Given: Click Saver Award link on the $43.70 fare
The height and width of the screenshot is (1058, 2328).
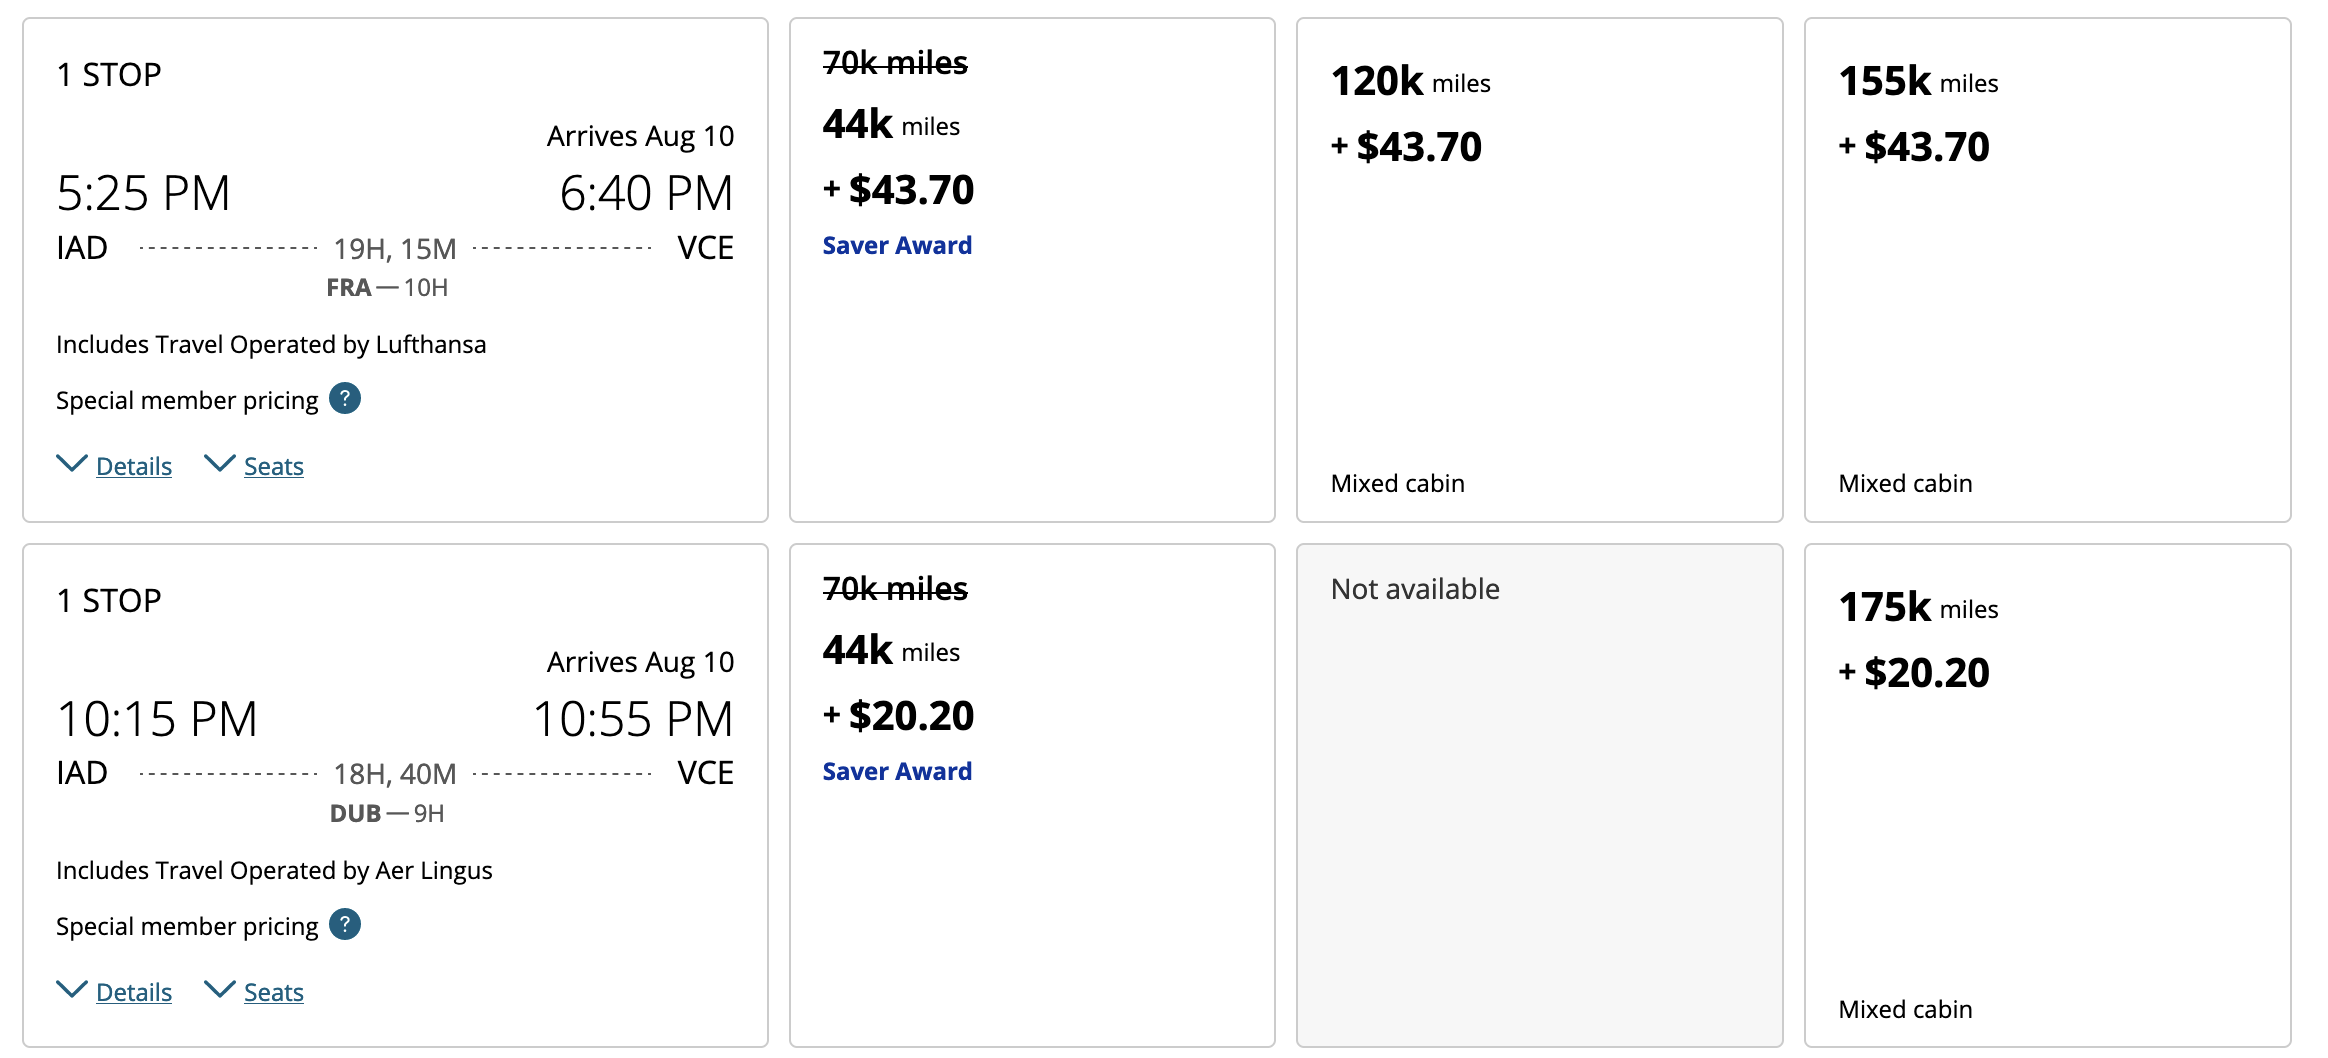Looking at the screenshot, I should point(897,246).
